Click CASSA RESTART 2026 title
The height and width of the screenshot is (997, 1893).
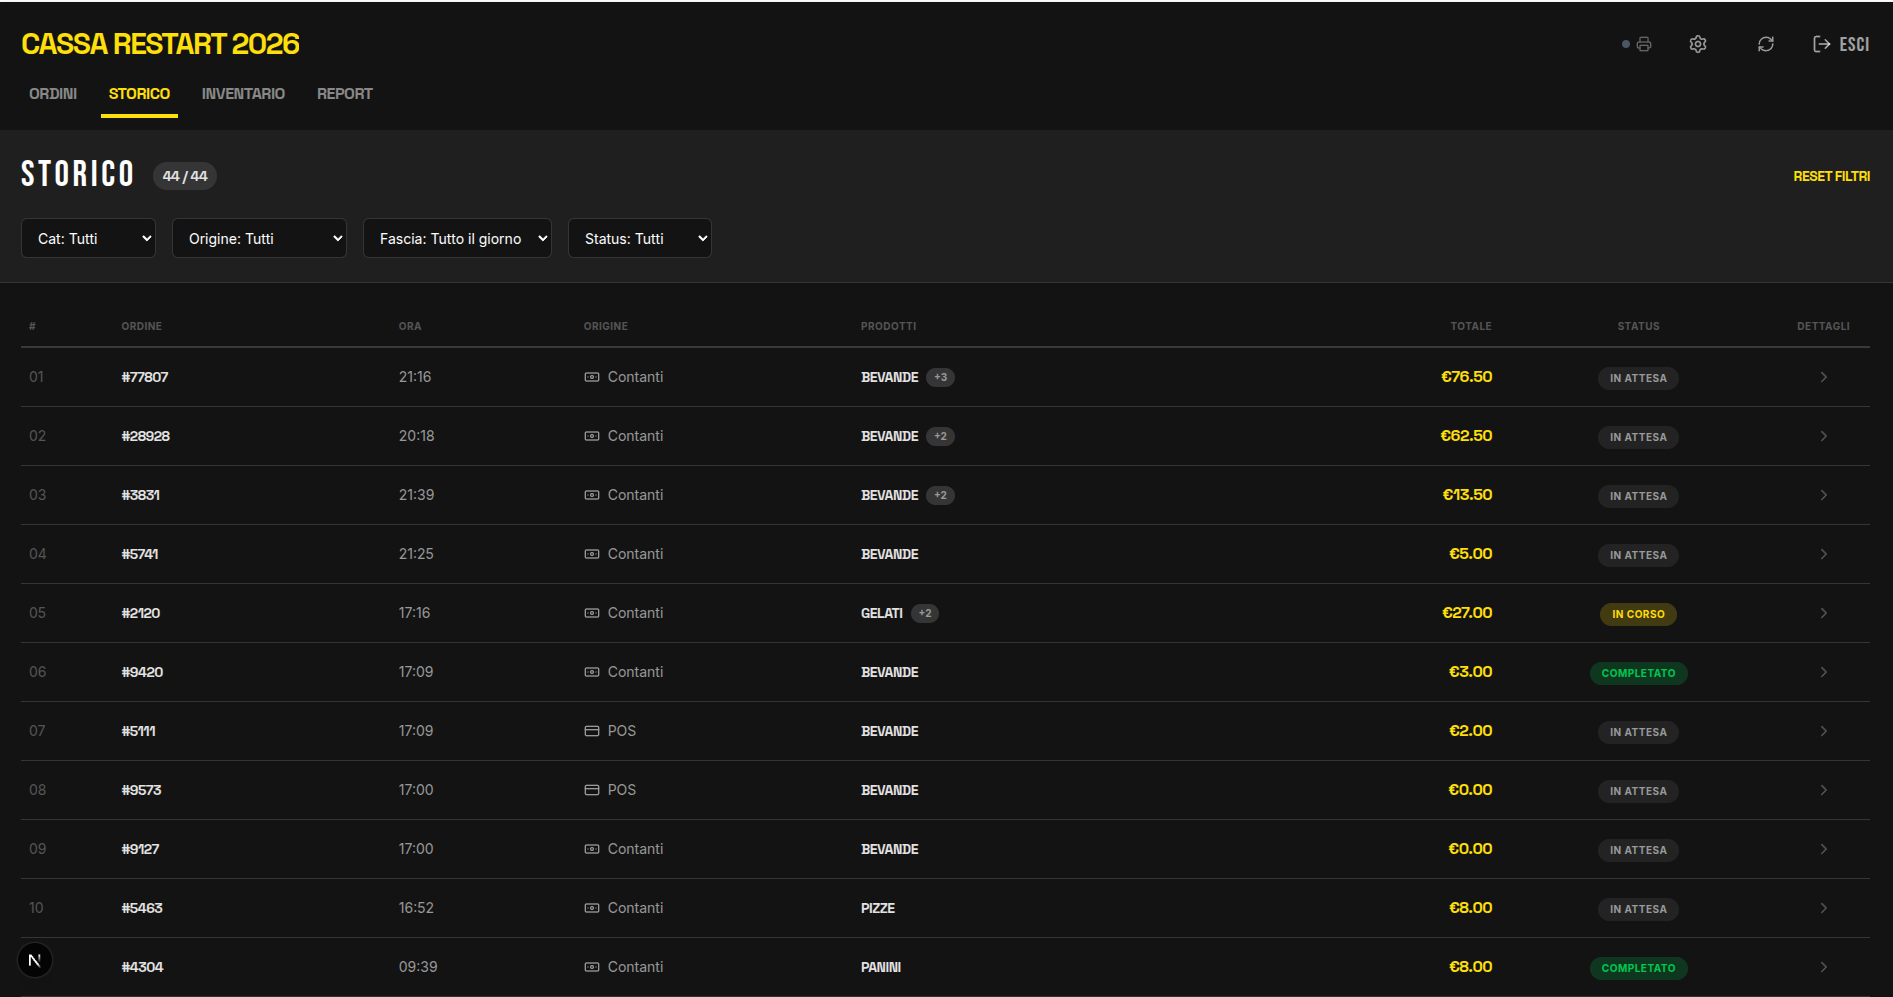(x=160, y=44)
